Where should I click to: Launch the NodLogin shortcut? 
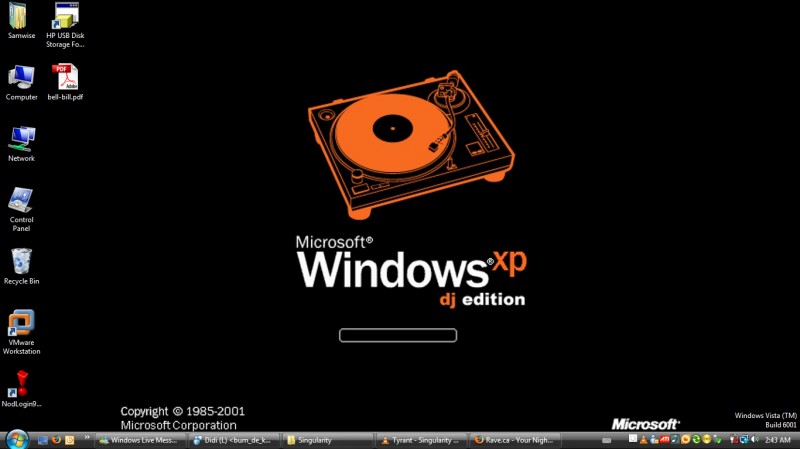pos(21,389)
